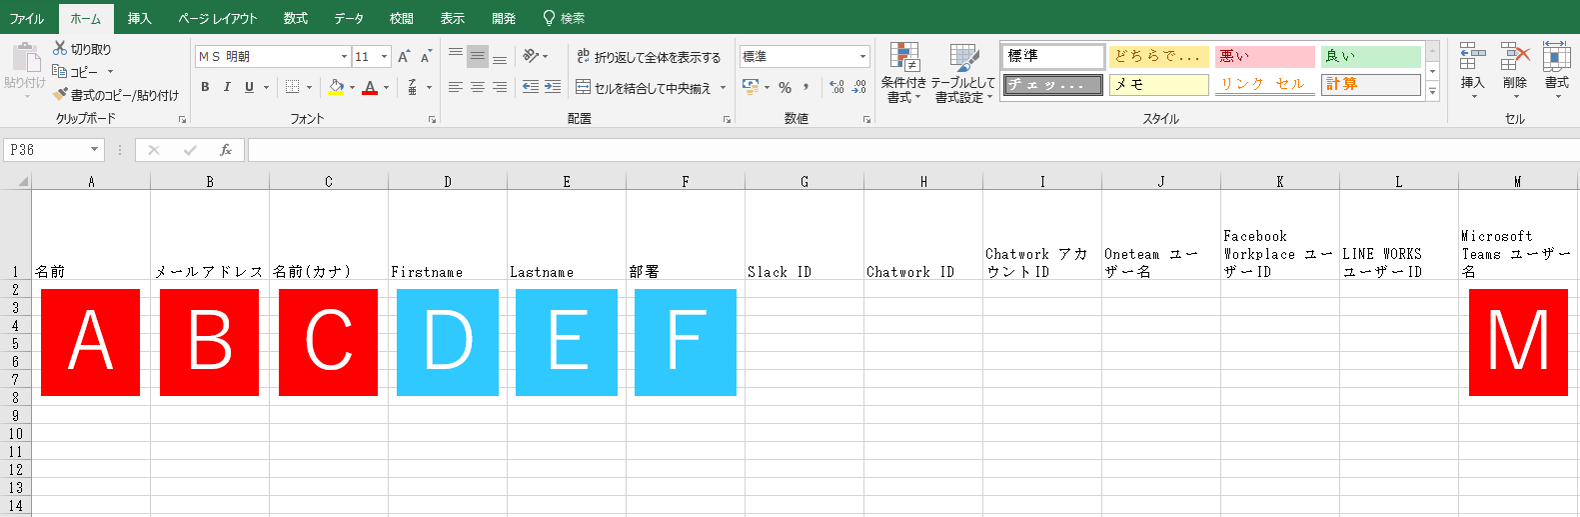The width and height of the screenshot is (1580, 517).
Task: Toggle Bold formatting
Action: (205, 87)
